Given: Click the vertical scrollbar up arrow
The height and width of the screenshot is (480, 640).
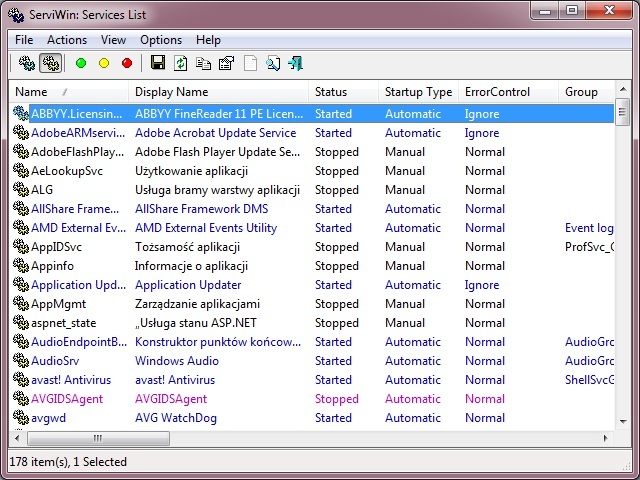Looking at the screenshot, I should (623, 89).
